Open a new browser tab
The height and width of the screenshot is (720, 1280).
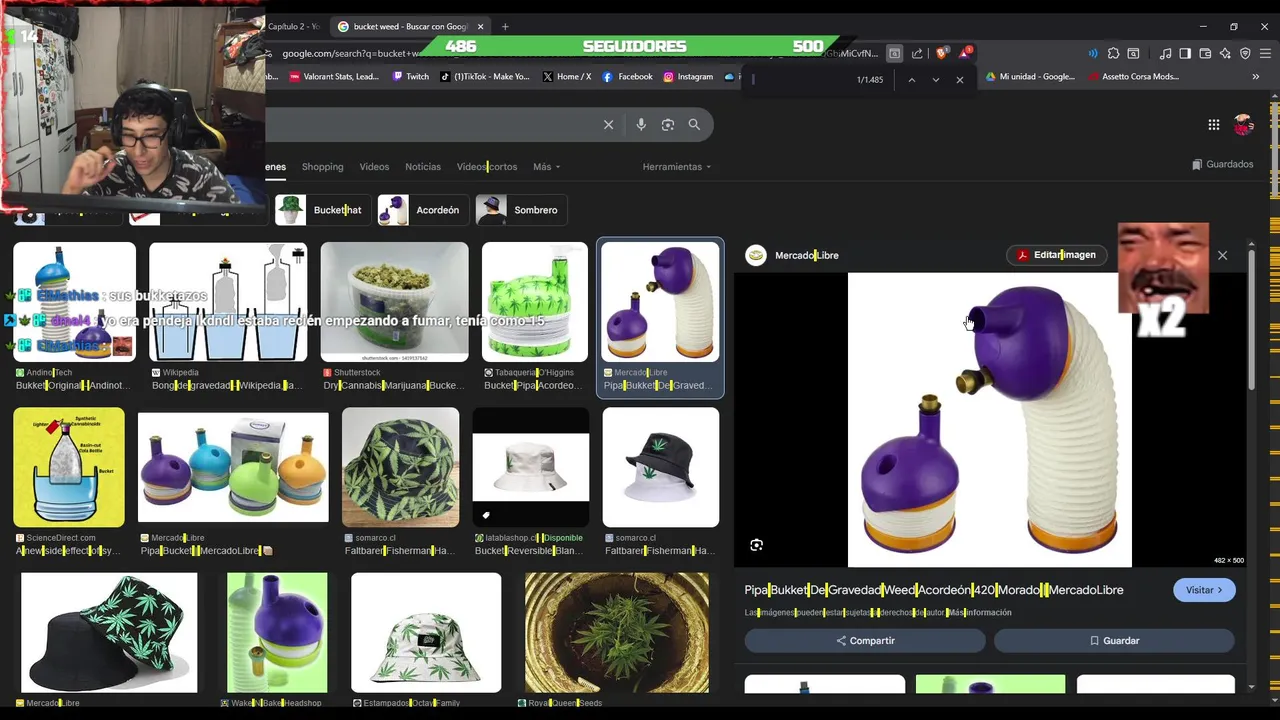point(505,26)
